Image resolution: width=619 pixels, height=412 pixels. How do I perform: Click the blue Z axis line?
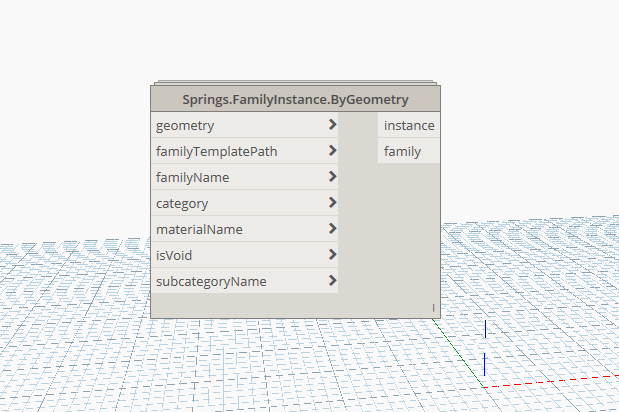(485, 364)
